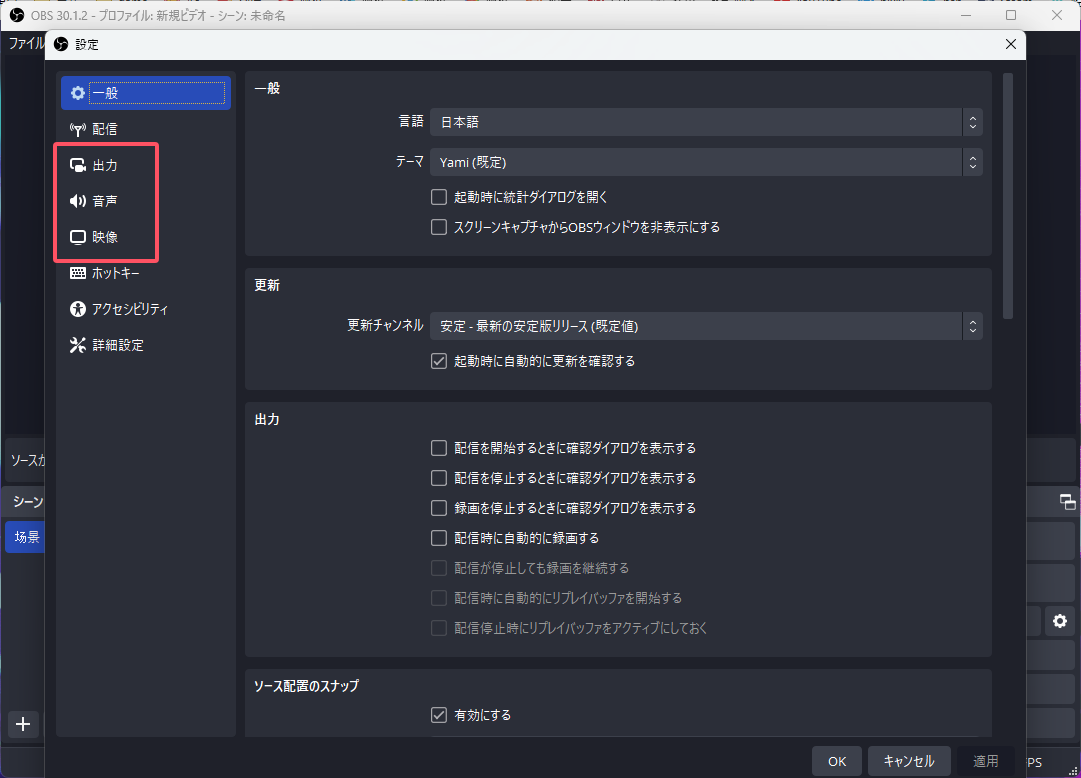Click the ホットキー keyboard icon
Screen dimensions: 1081x778
78,273
